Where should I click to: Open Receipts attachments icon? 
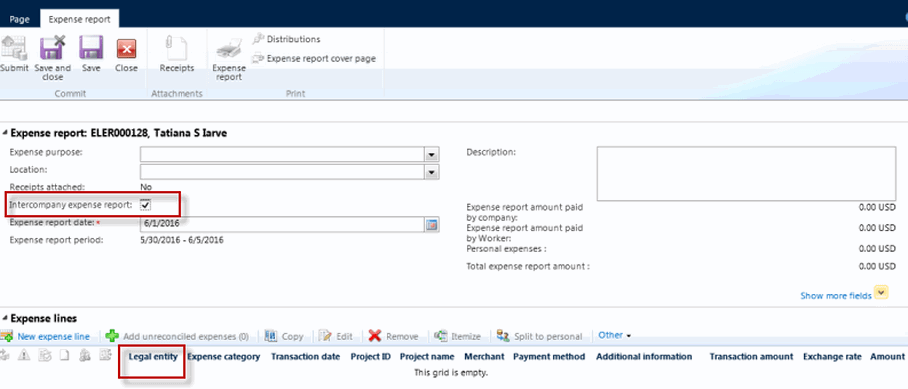[x=177, y=48]
